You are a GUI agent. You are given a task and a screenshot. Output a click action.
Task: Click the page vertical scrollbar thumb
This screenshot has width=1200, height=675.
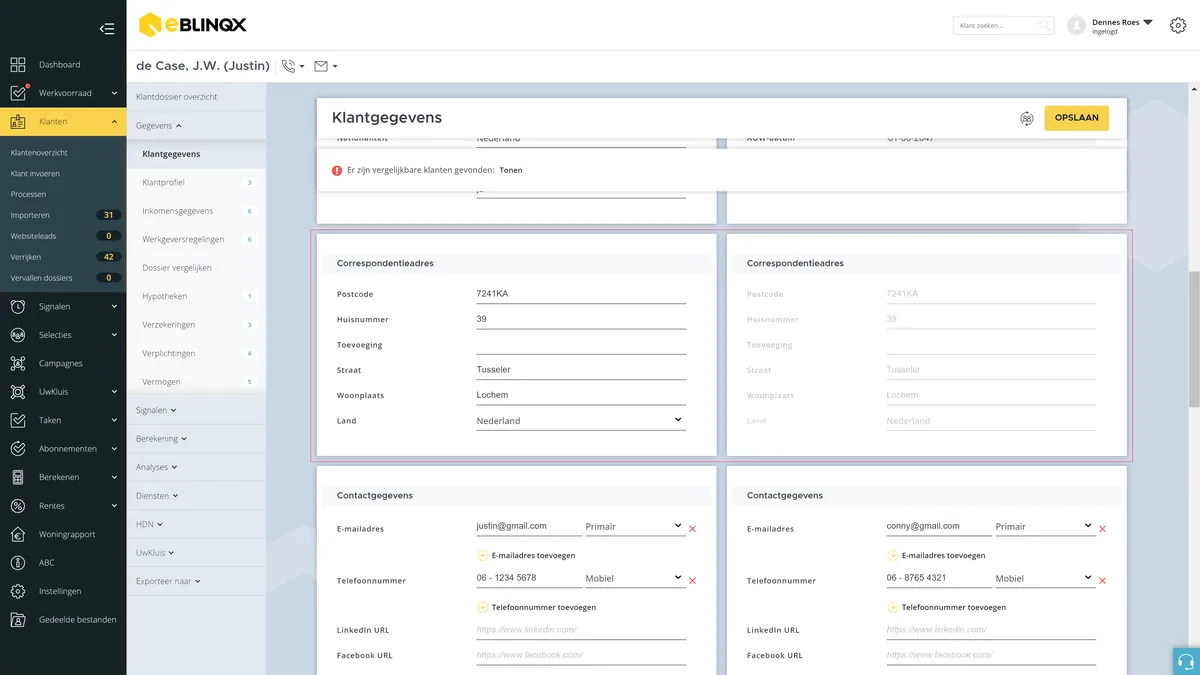tap(1194, 340)
